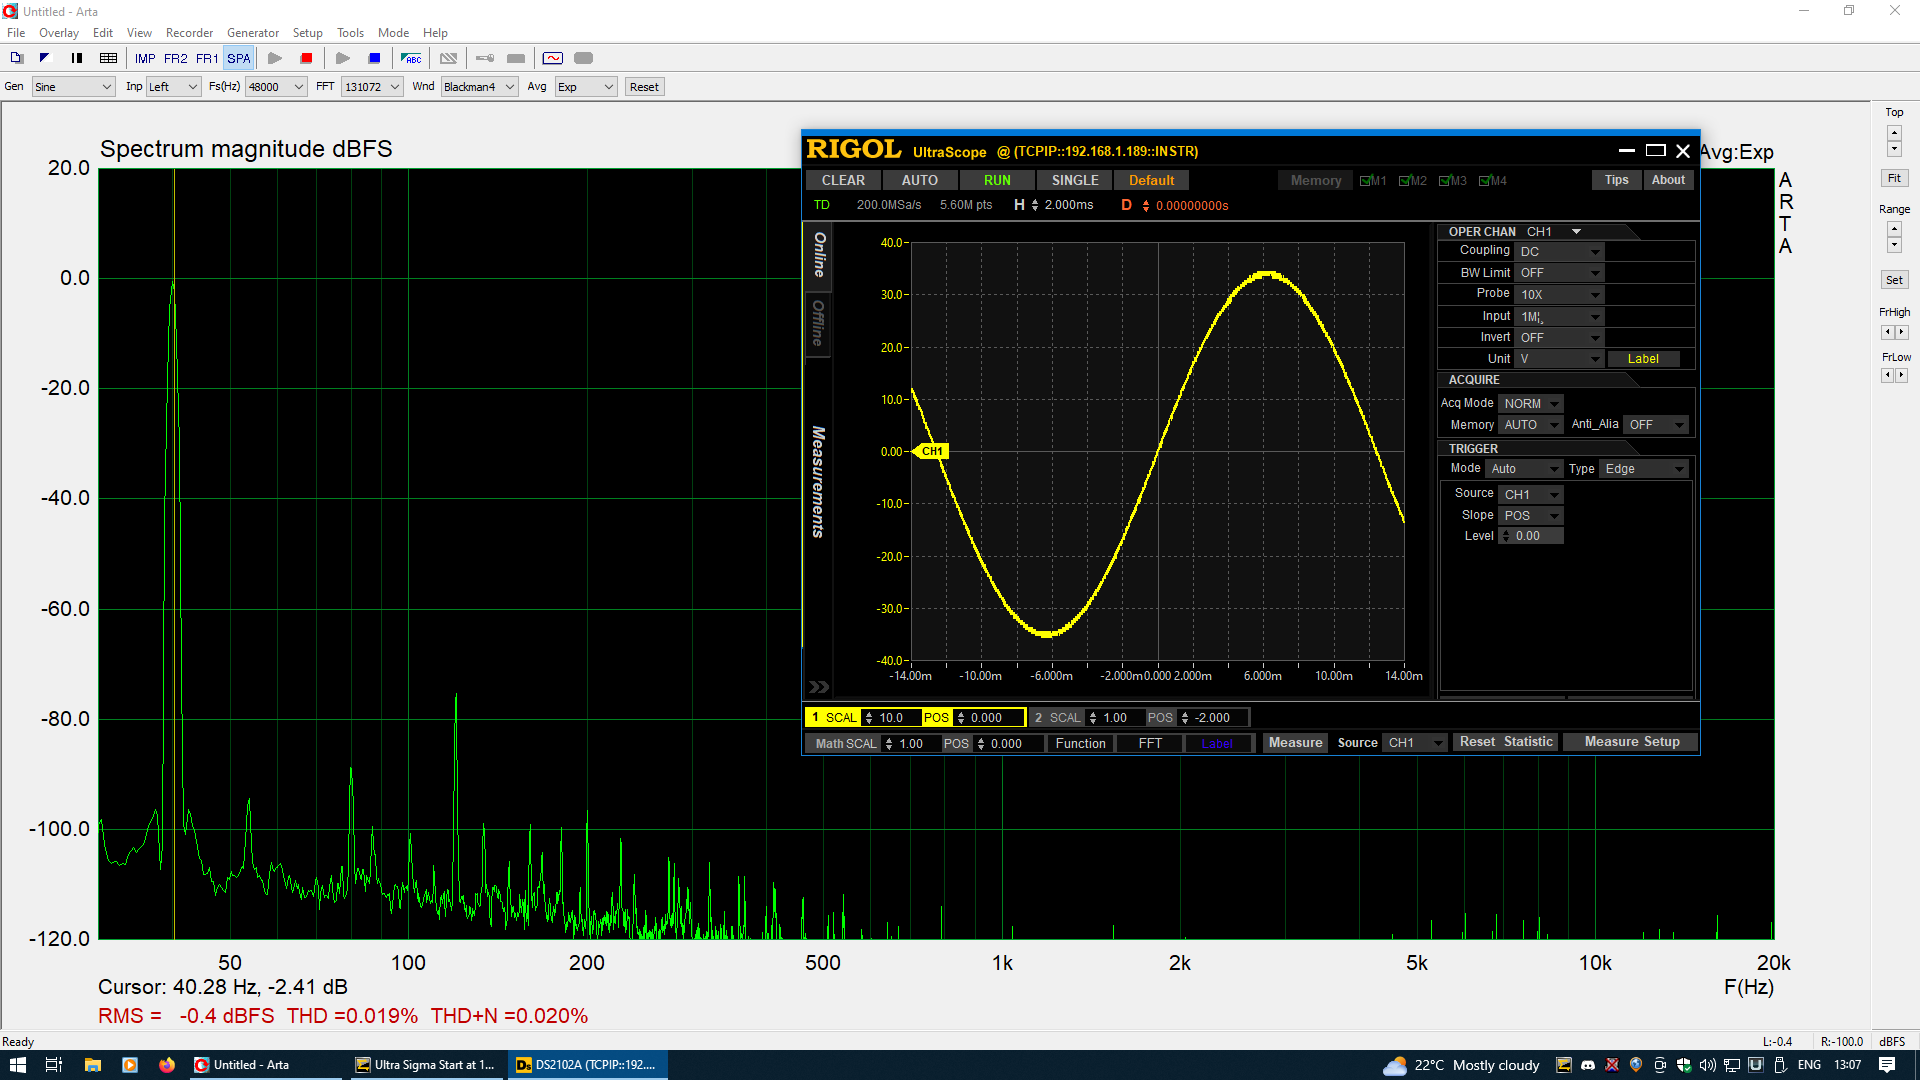Open the Mode menu

pyautogui.click(x=393, y=33)
